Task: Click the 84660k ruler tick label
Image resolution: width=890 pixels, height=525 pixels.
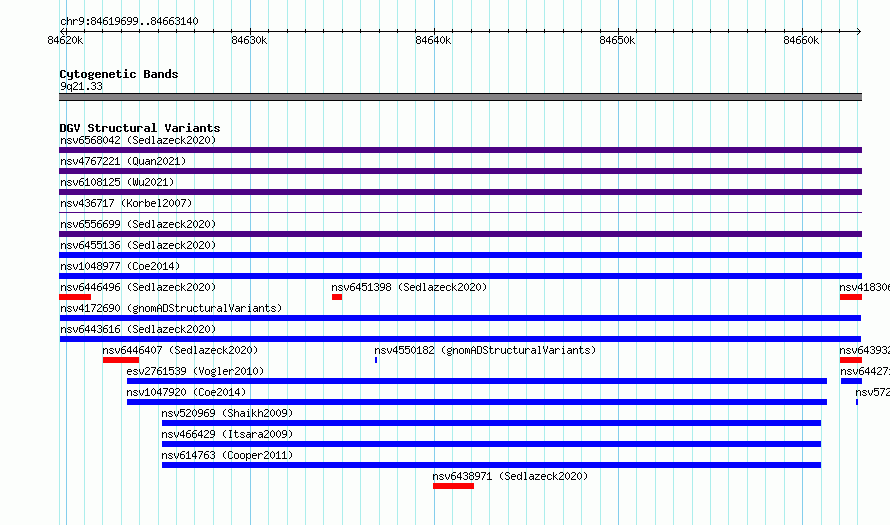Action: point(801,40)
